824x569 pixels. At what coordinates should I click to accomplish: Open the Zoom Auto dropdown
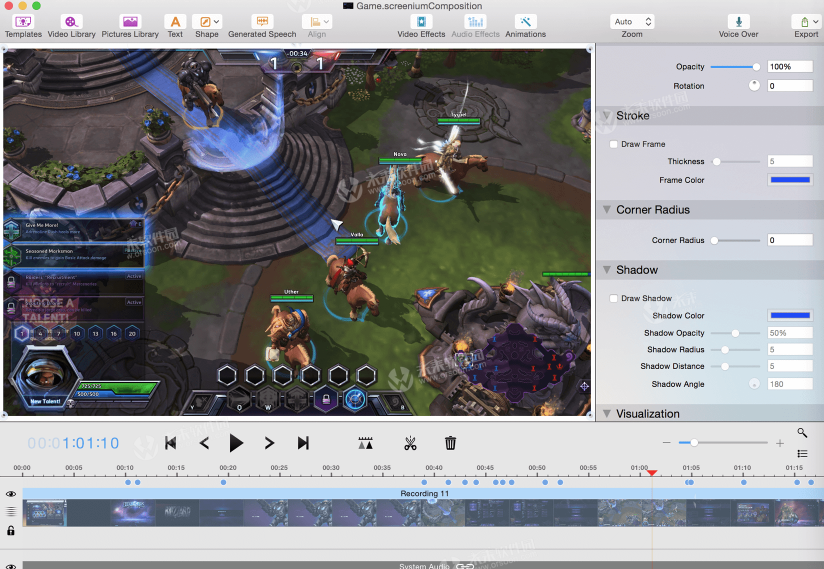(632, 21)
